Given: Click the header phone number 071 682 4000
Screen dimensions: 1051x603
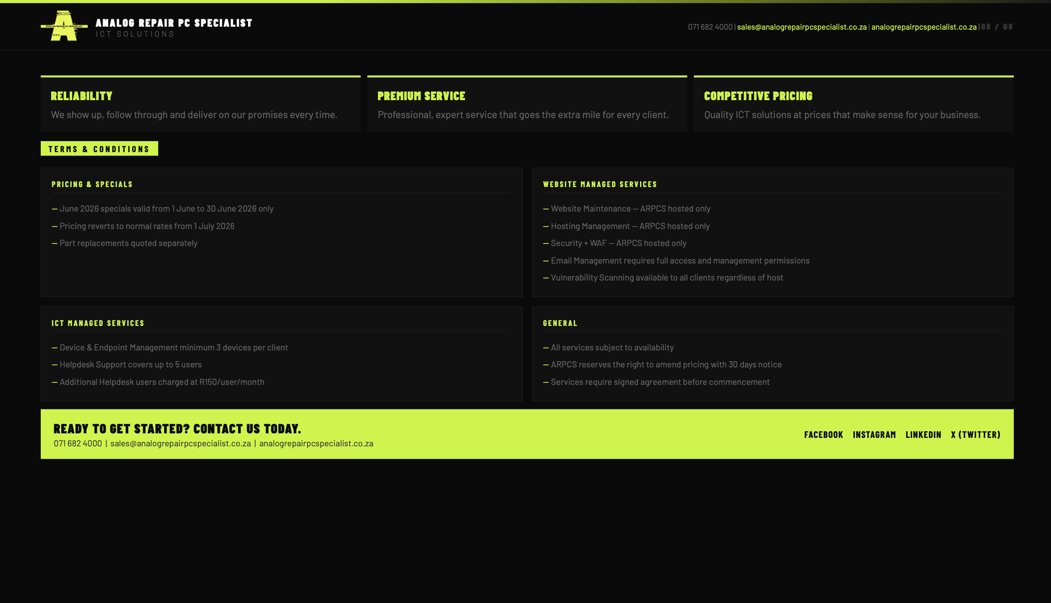Looking at the screenshot, I should [710, 27].
